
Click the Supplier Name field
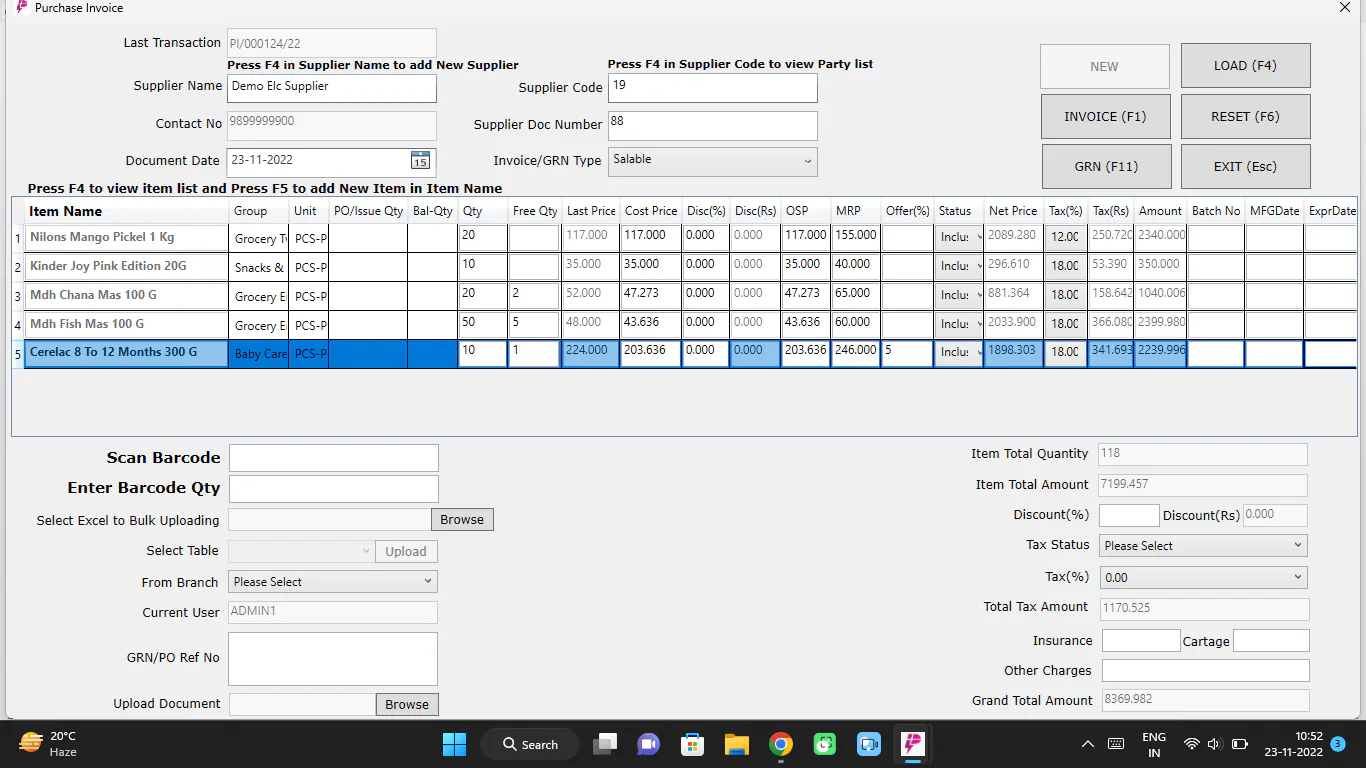tap(332, 88)
